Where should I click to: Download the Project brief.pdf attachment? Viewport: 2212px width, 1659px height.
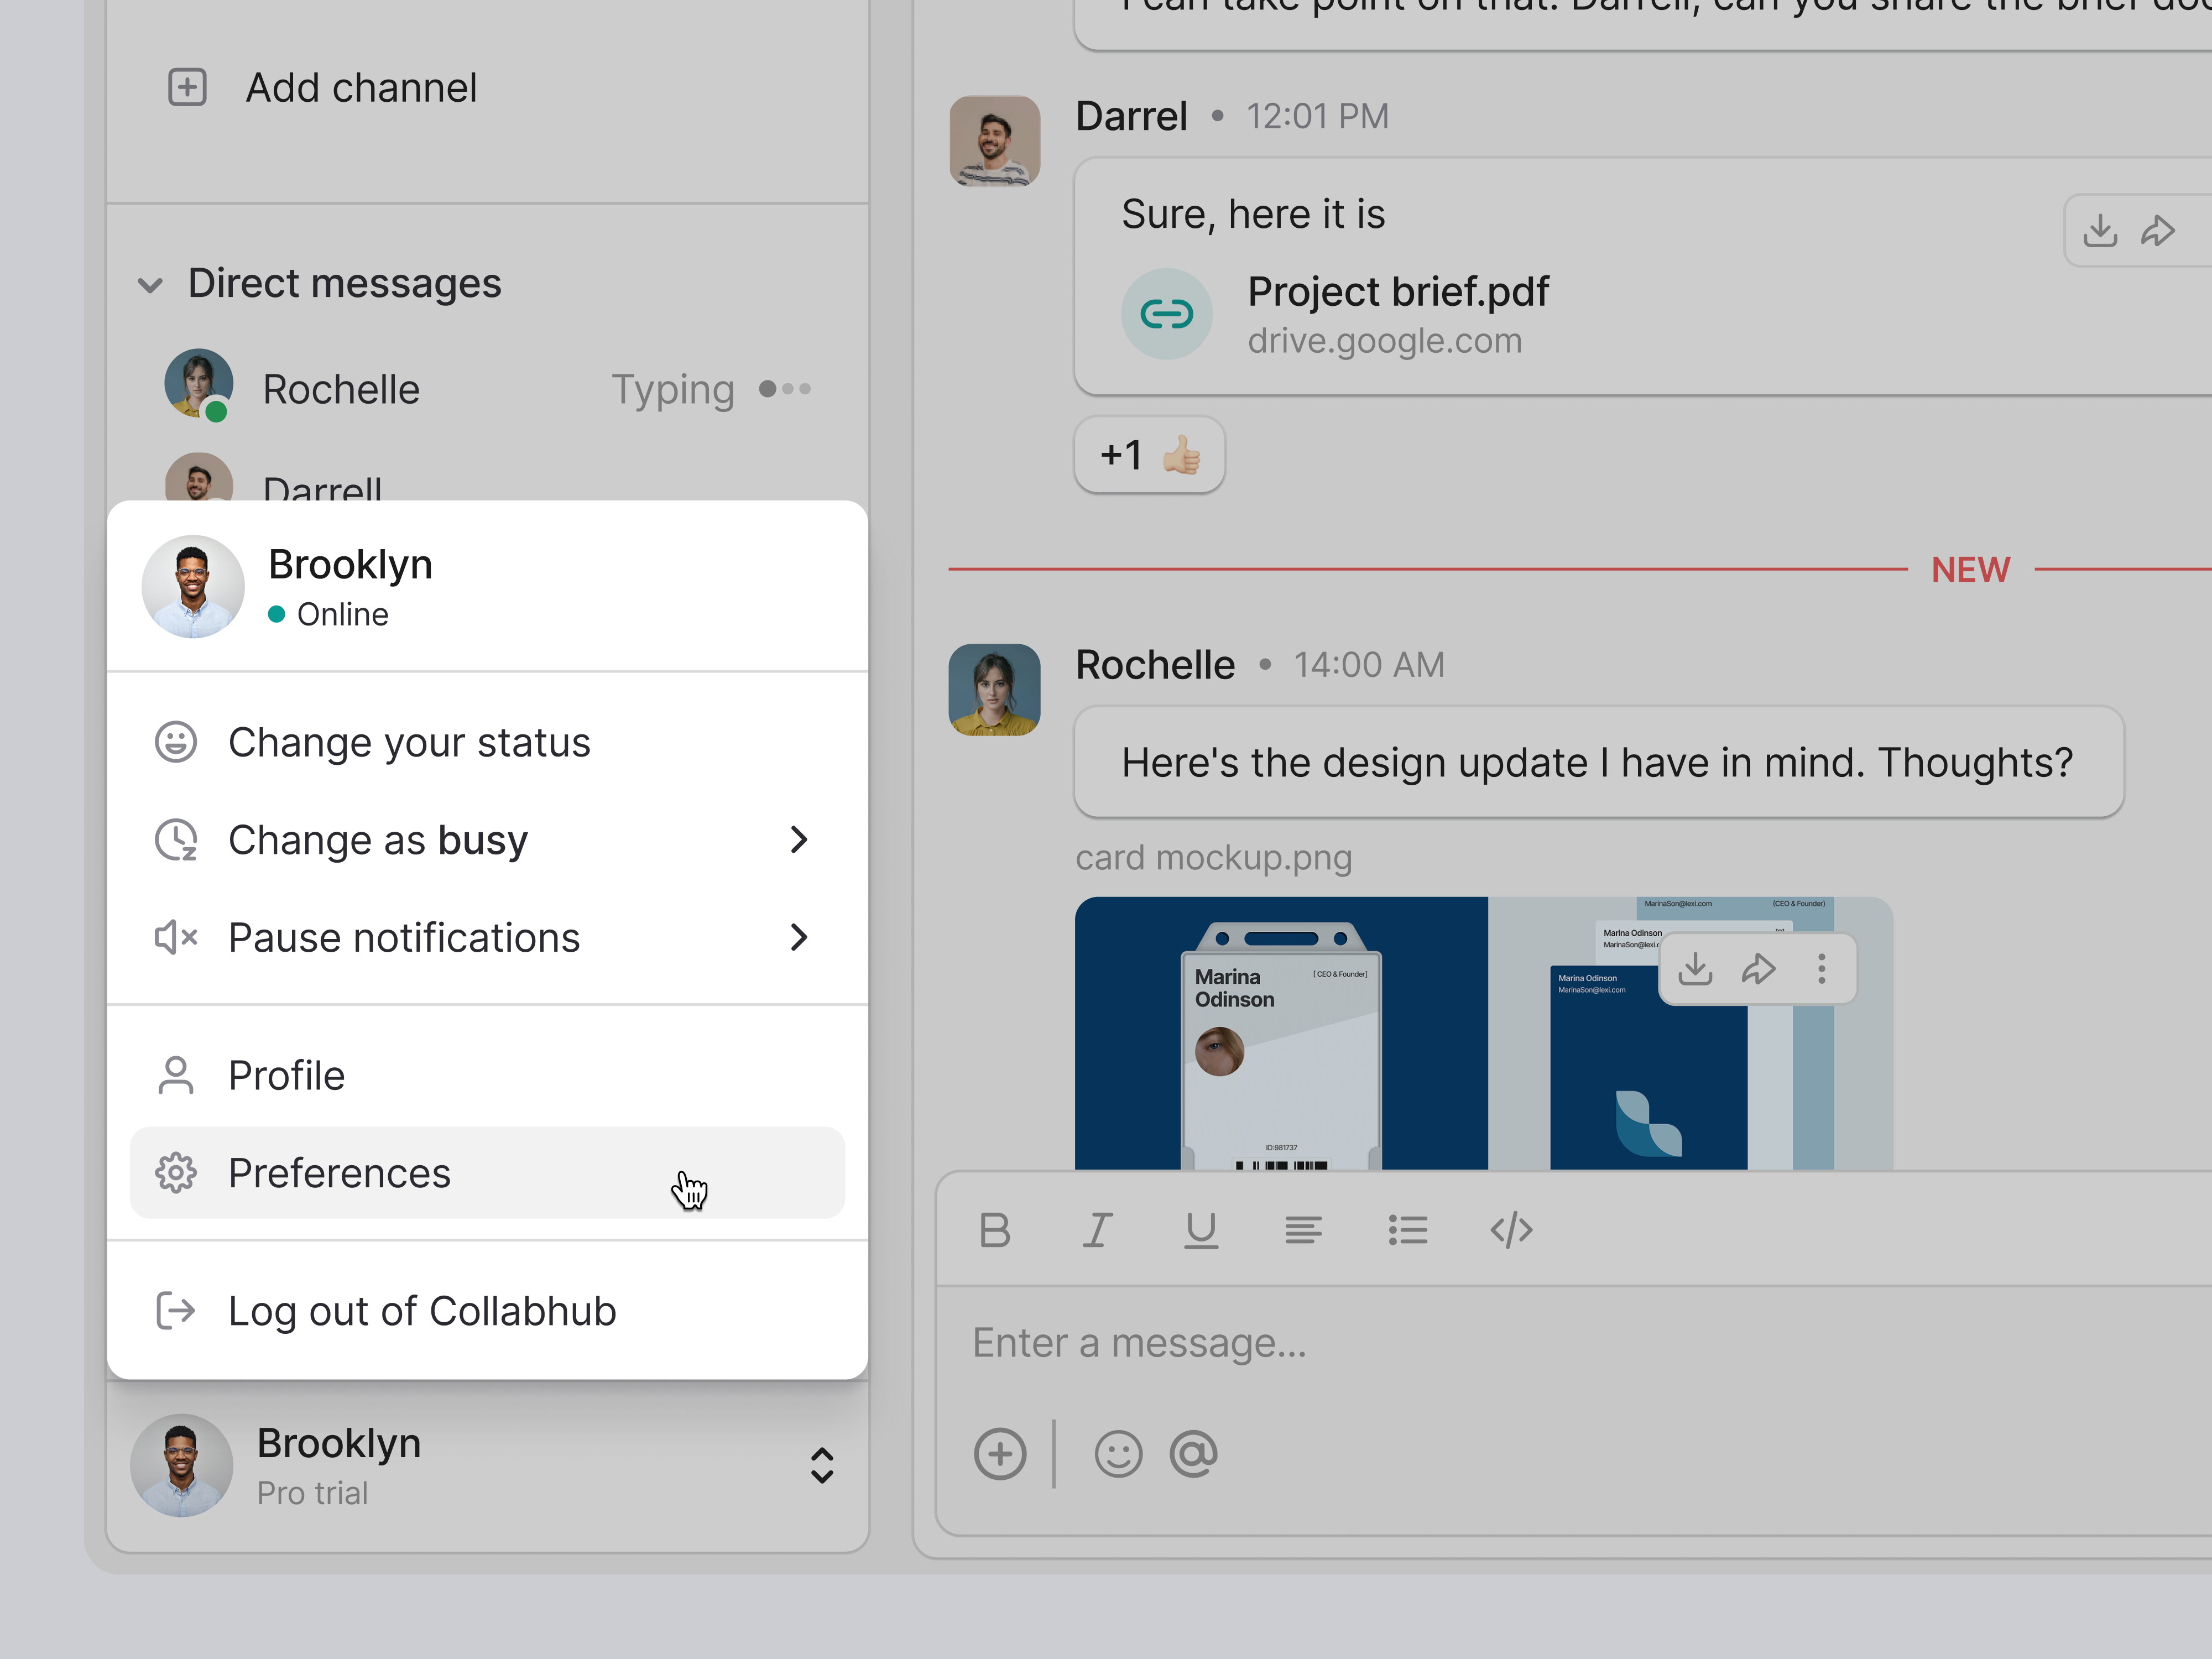[x=2101, y=230]
